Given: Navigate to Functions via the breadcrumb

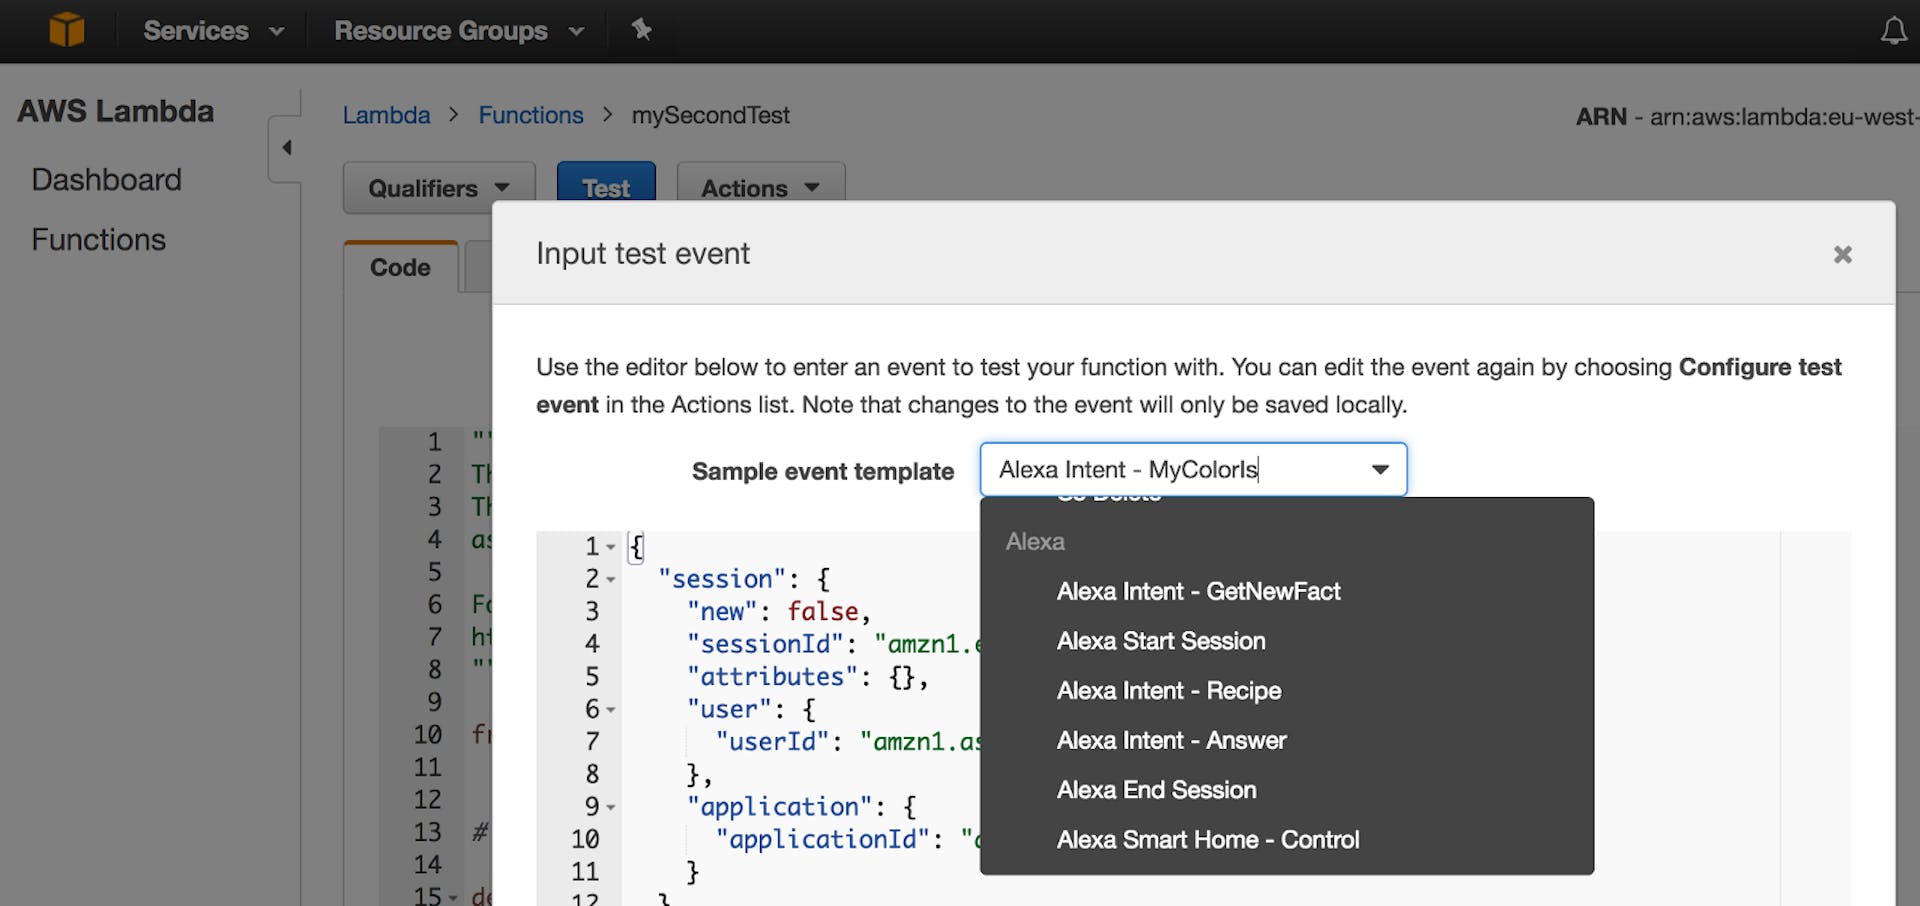Looking at the screenshot, I should [531, 115].
